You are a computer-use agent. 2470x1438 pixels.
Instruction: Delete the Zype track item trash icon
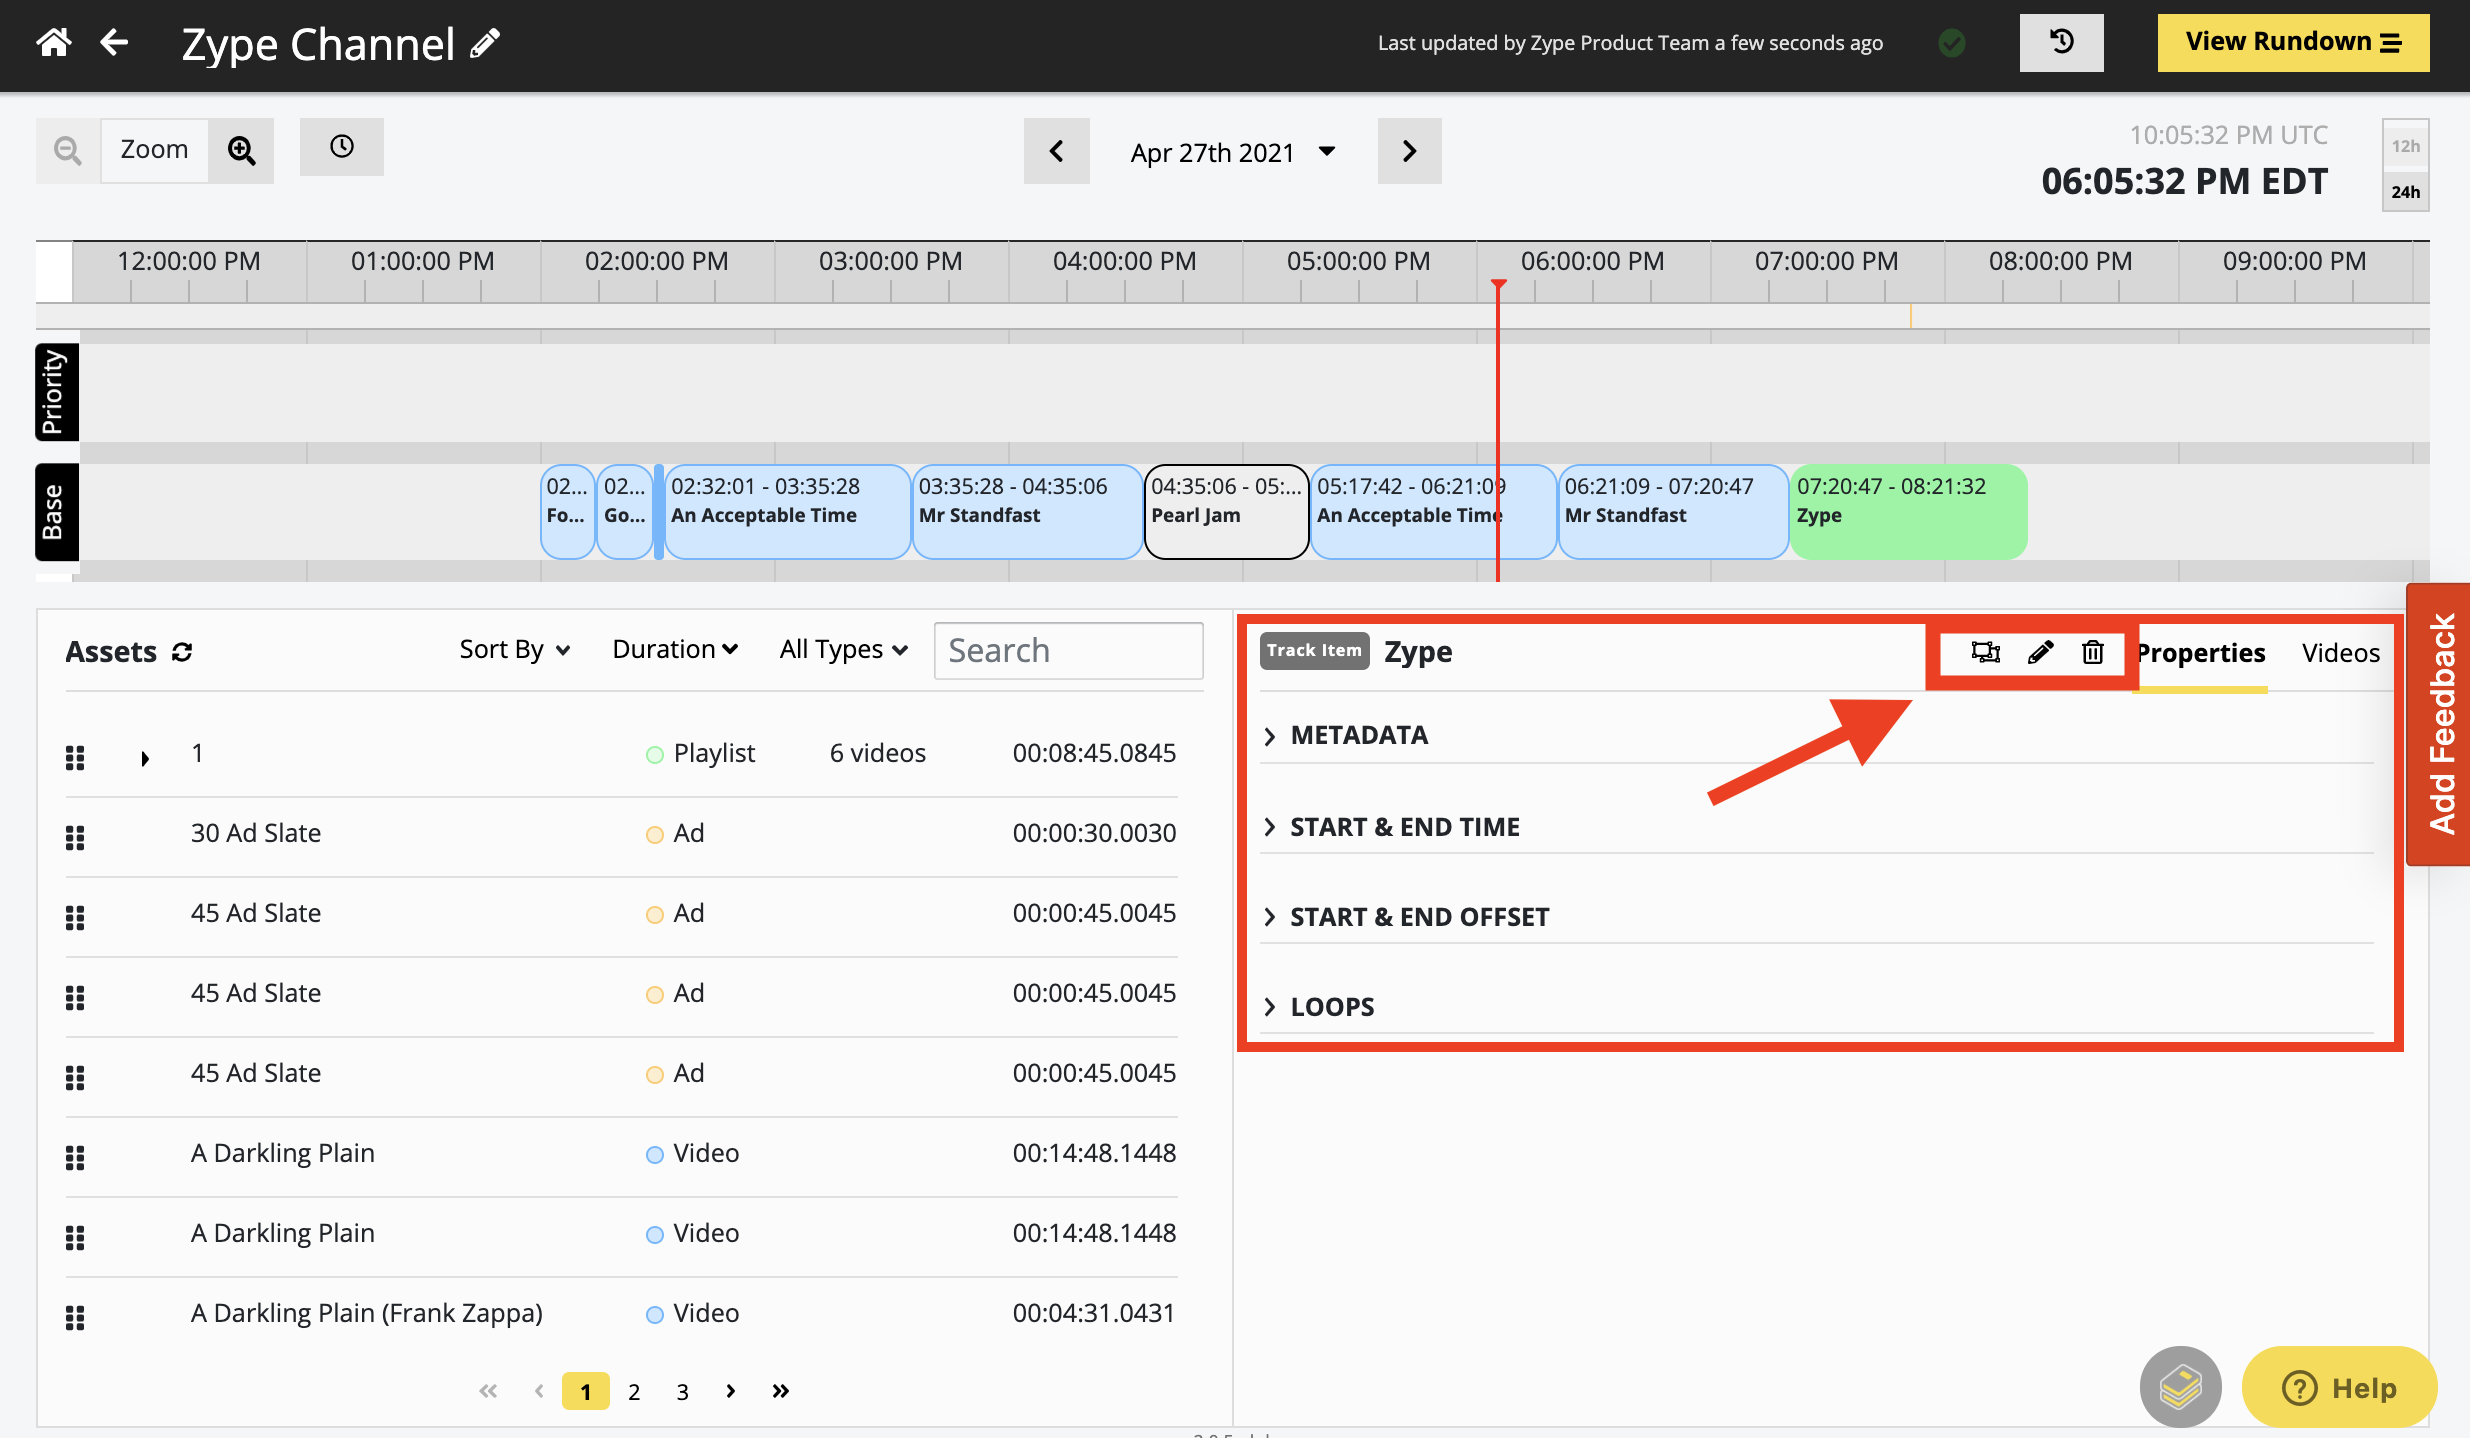click(2093, 653)
